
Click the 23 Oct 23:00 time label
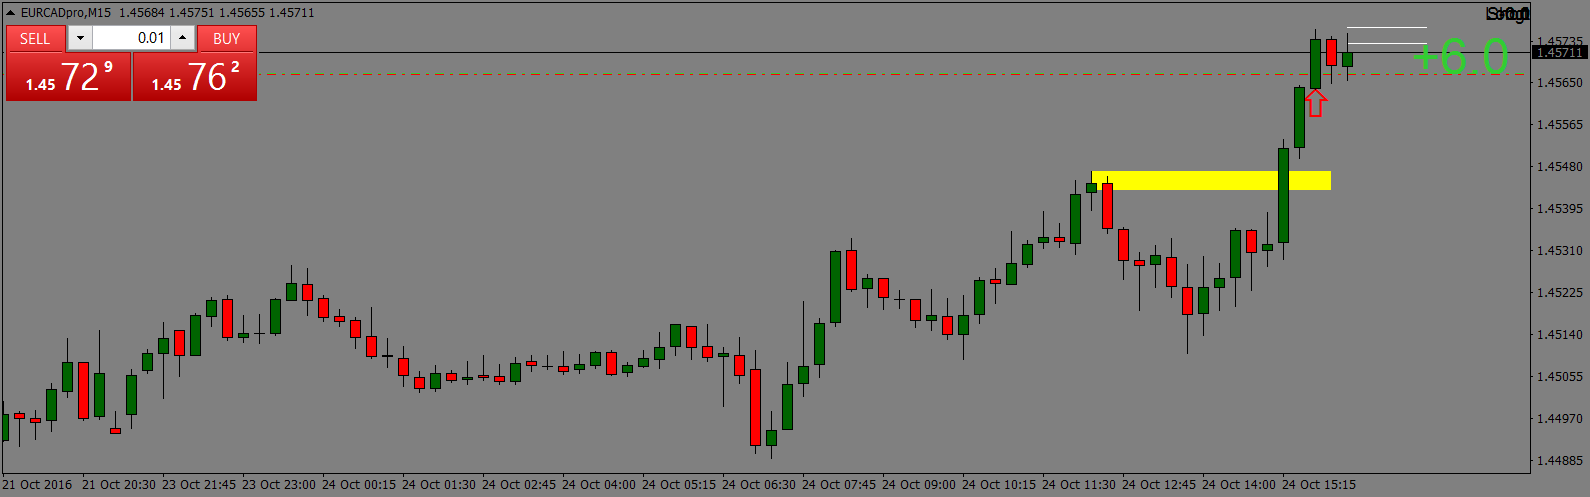pyautogui.click(x=279, y=485)
